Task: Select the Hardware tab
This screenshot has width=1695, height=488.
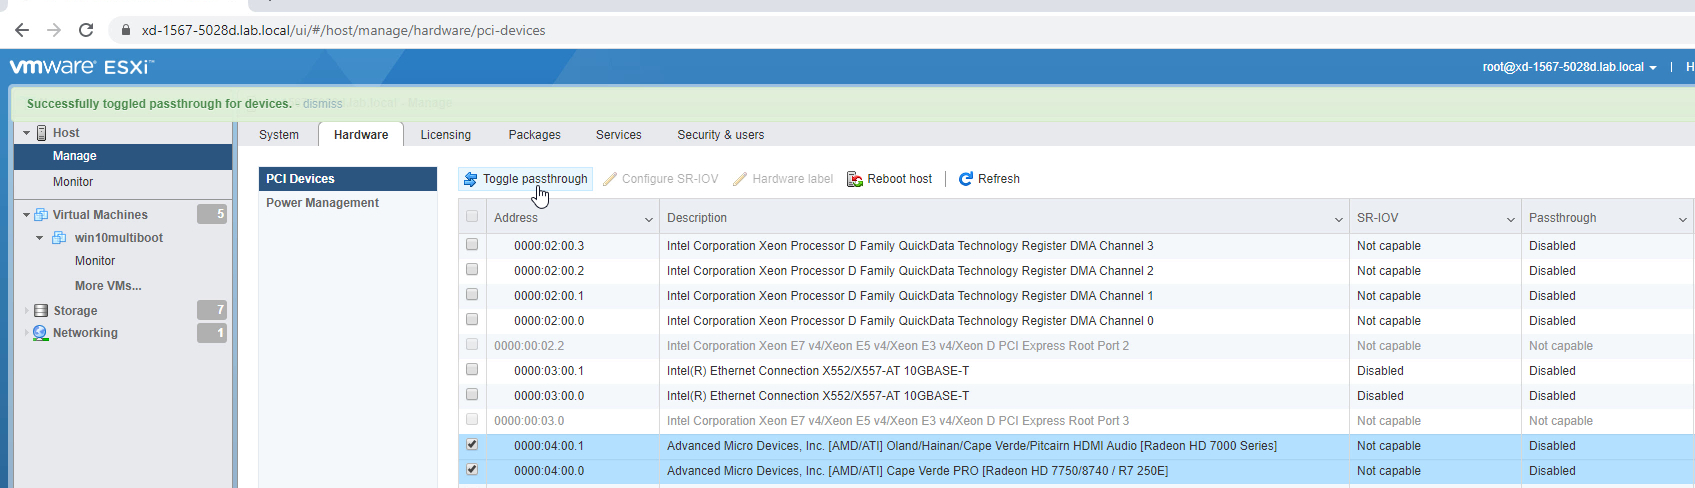Action: pyautogui.click(x=361, y=135)
